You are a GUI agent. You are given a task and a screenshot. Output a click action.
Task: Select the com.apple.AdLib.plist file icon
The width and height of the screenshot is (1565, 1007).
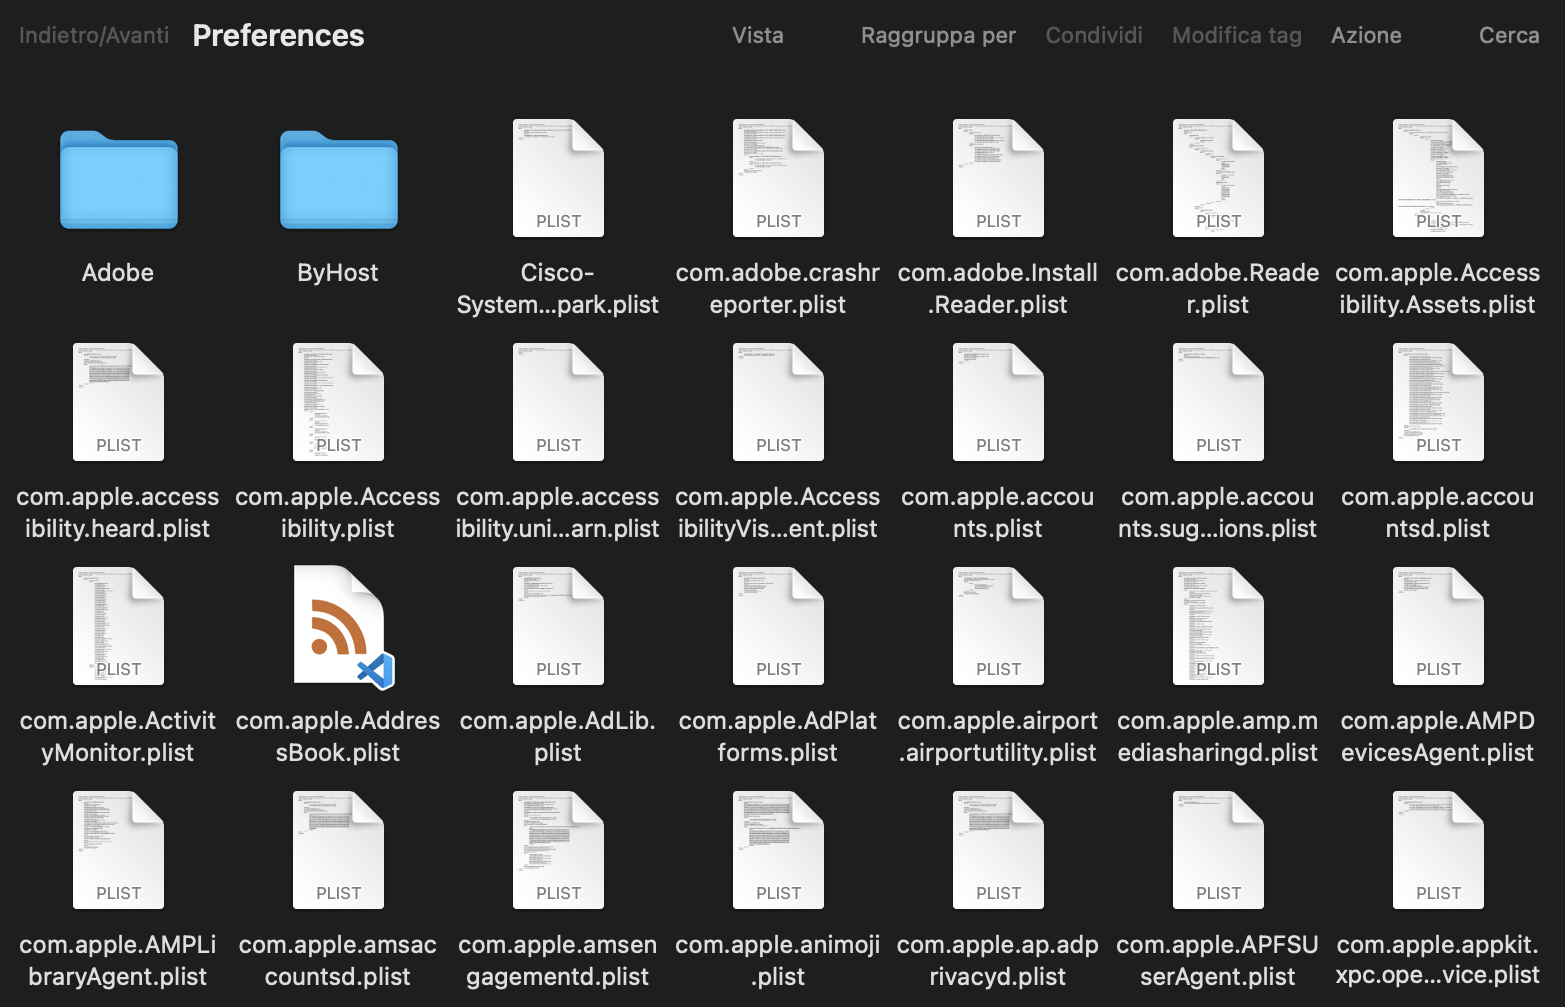558,626
